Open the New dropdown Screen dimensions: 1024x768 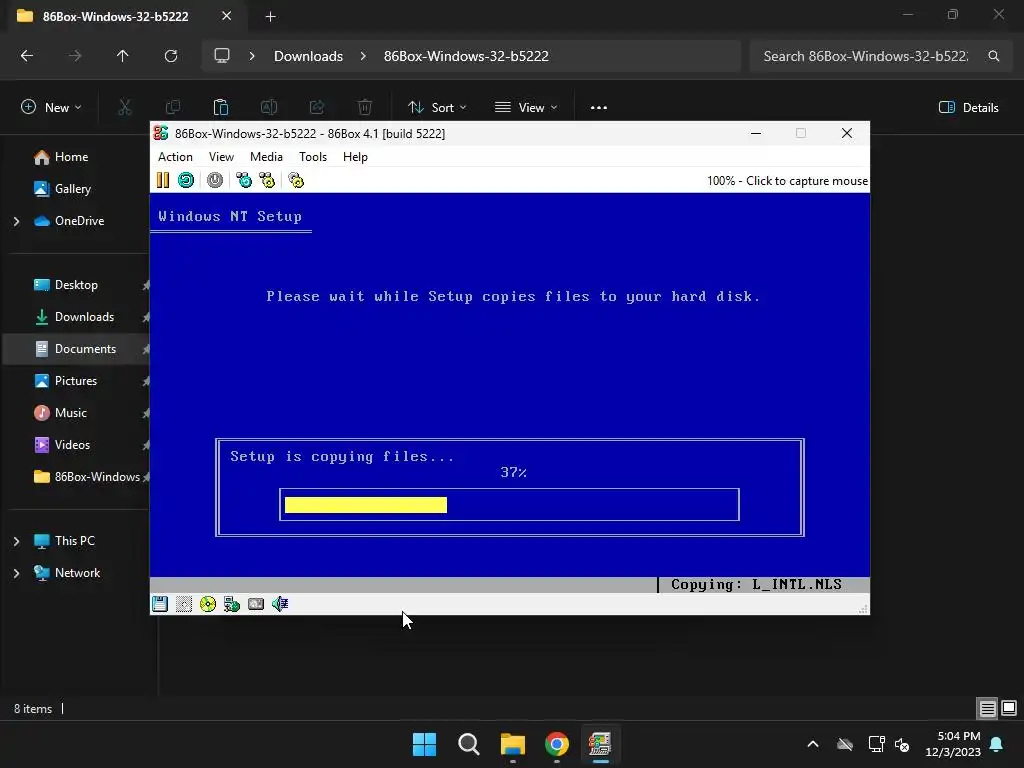pos(51,107)
